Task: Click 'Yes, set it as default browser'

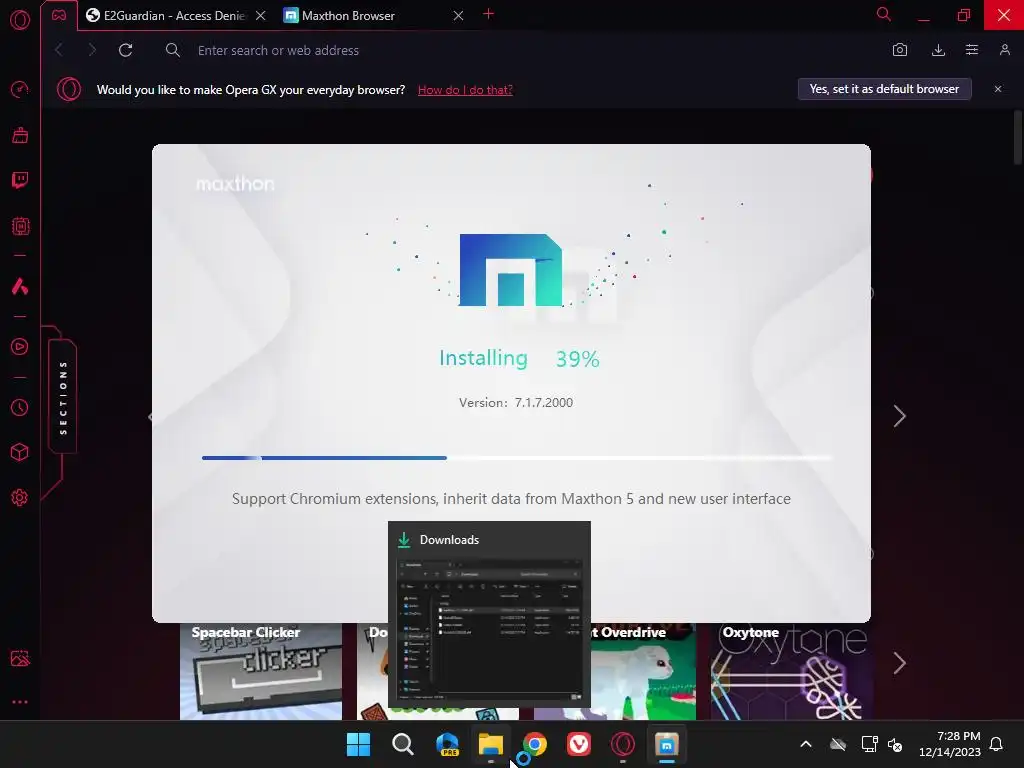Action: pyautogui.click(x=884, y=89)
